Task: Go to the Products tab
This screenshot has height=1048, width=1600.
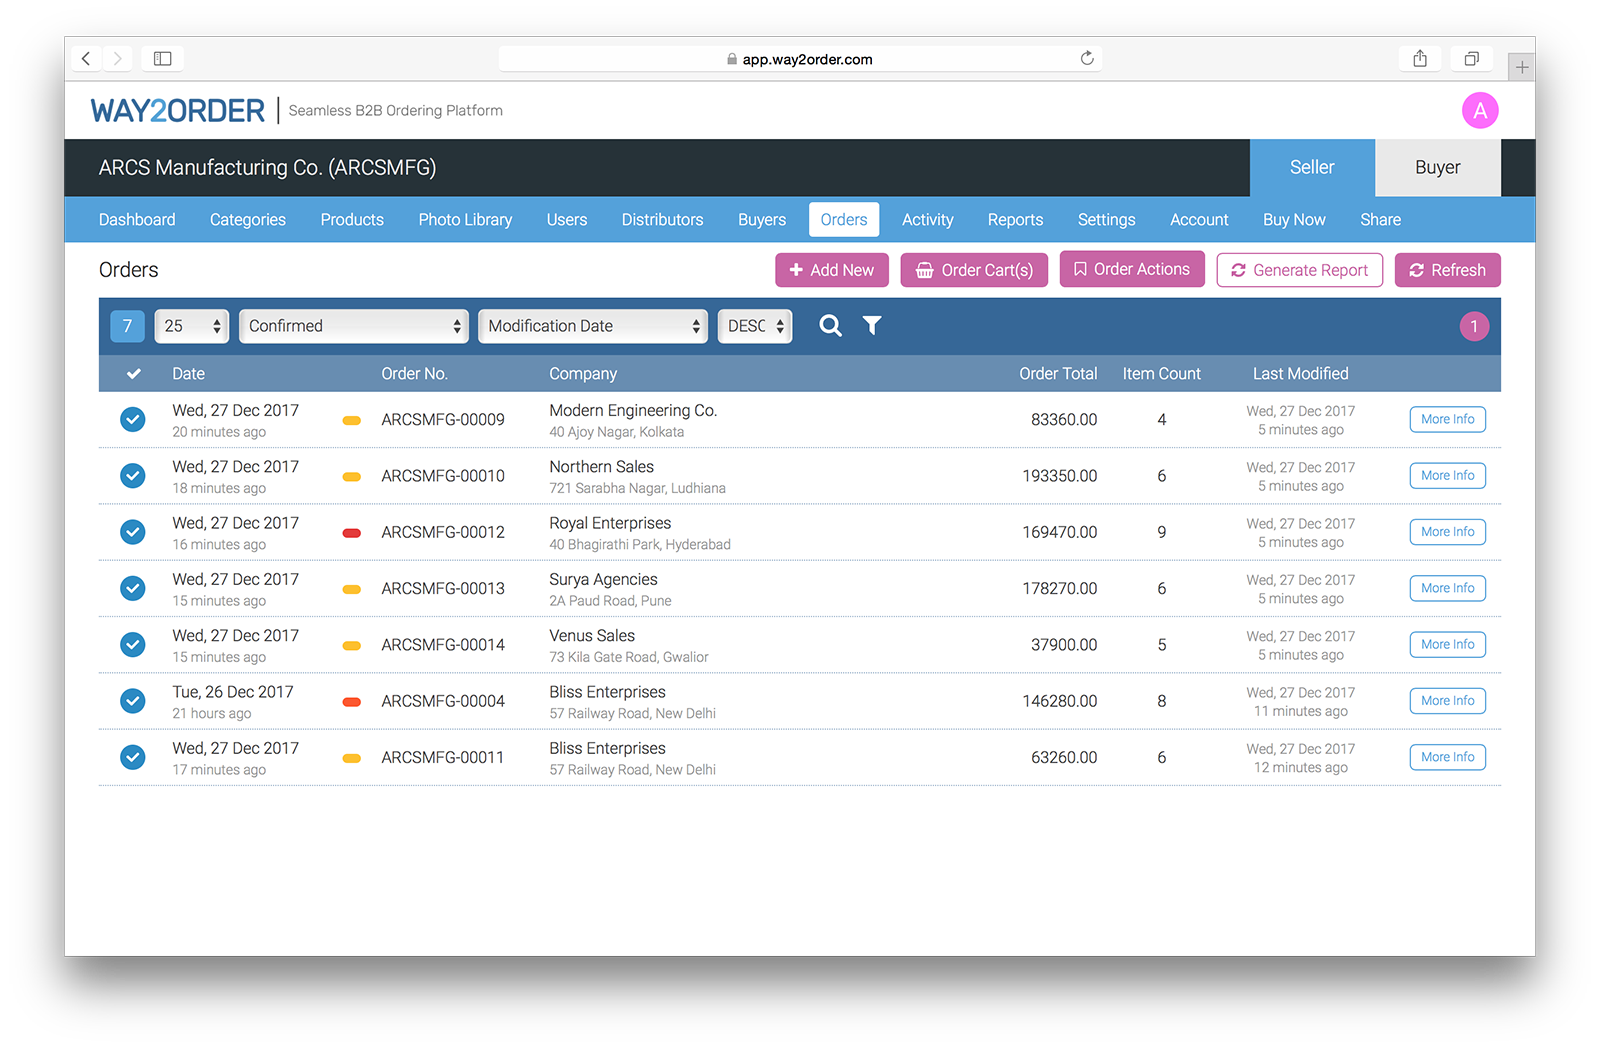Action: point(352,220)
